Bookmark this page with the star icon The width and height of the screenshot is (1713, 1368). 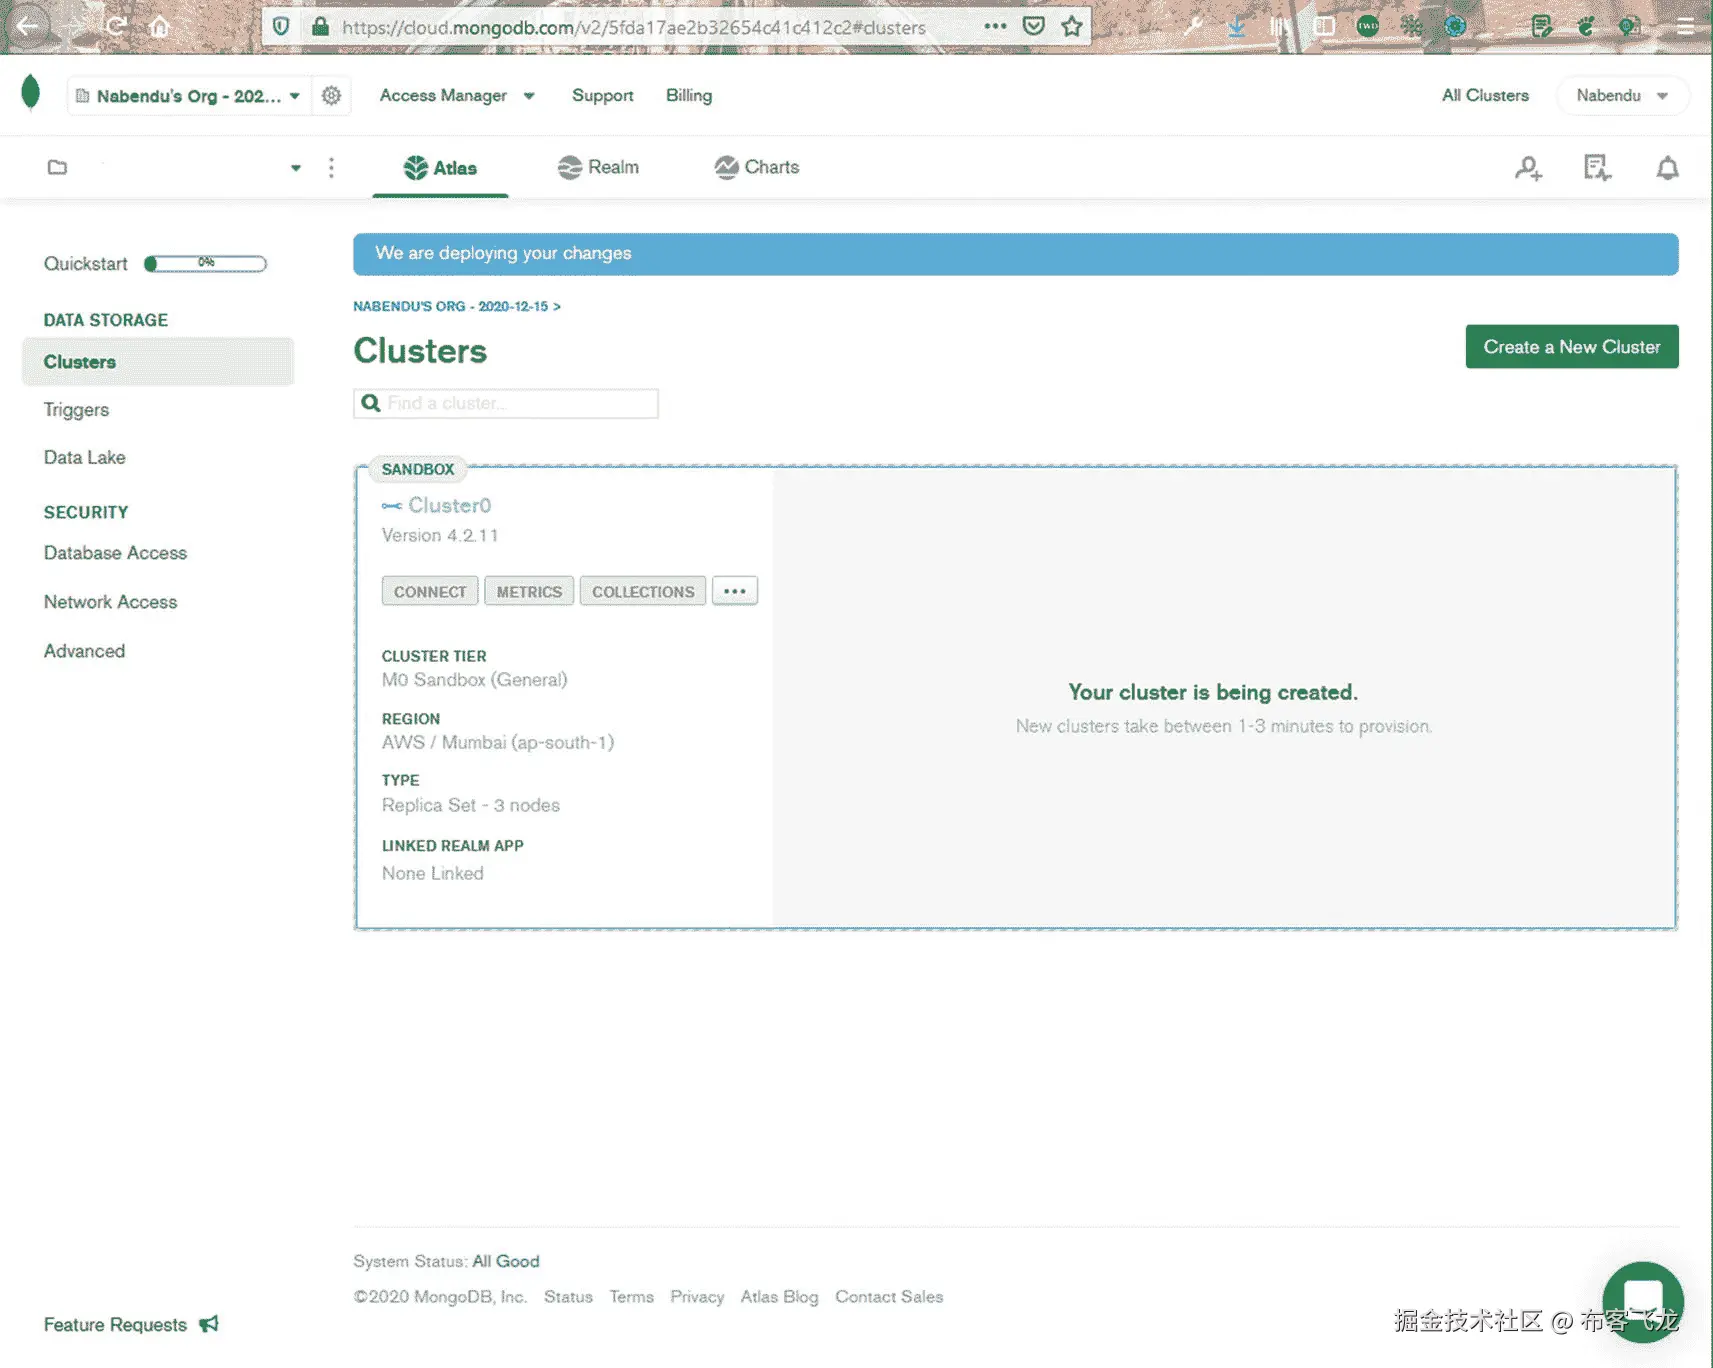(x=1072, y=26)
